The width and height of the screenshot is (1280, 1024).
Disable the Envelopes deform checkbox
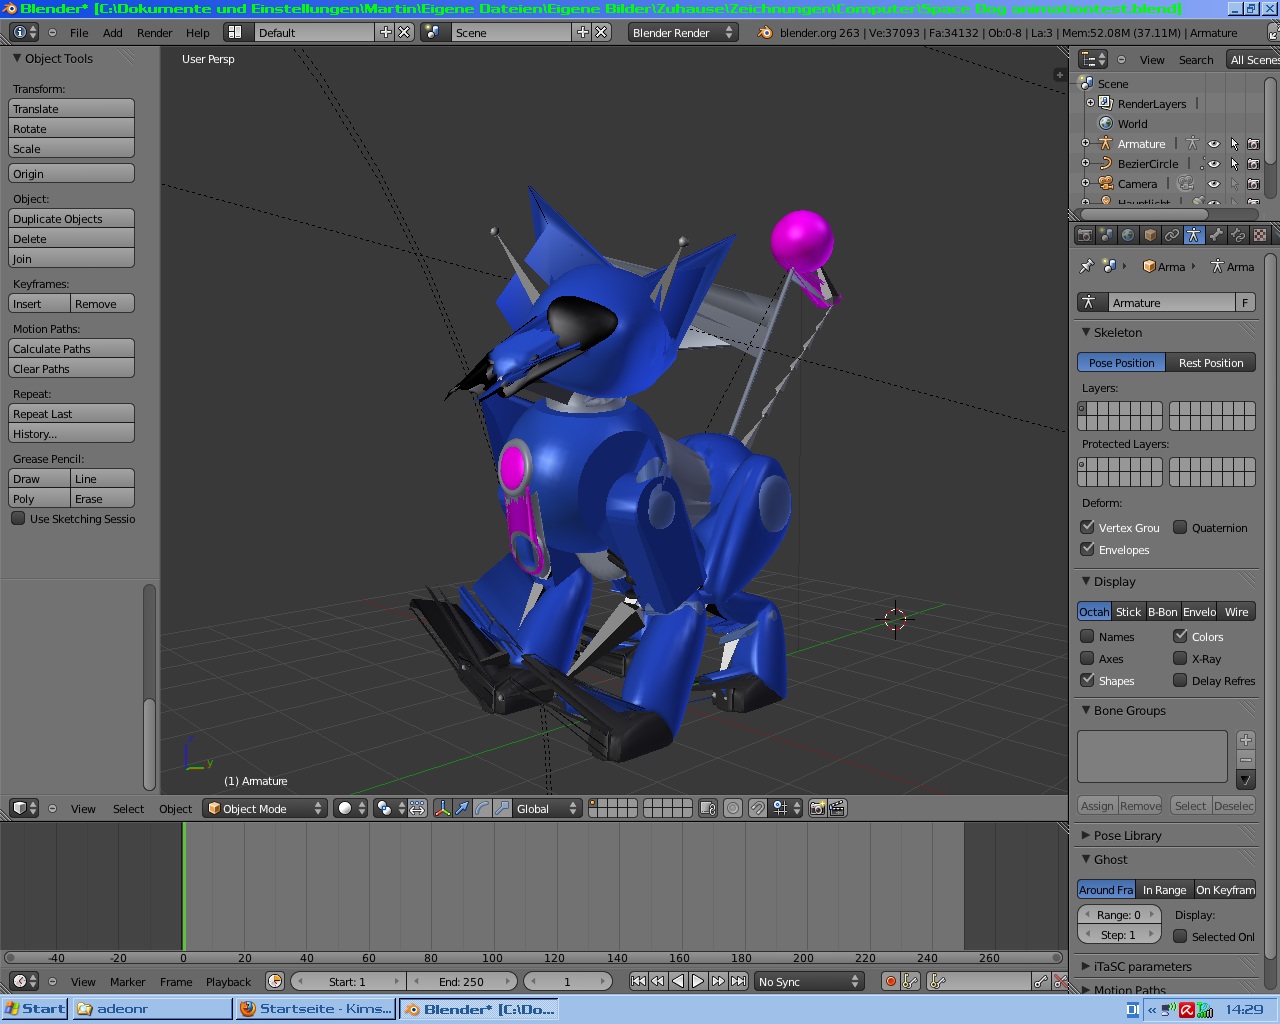pos(1087,549)
